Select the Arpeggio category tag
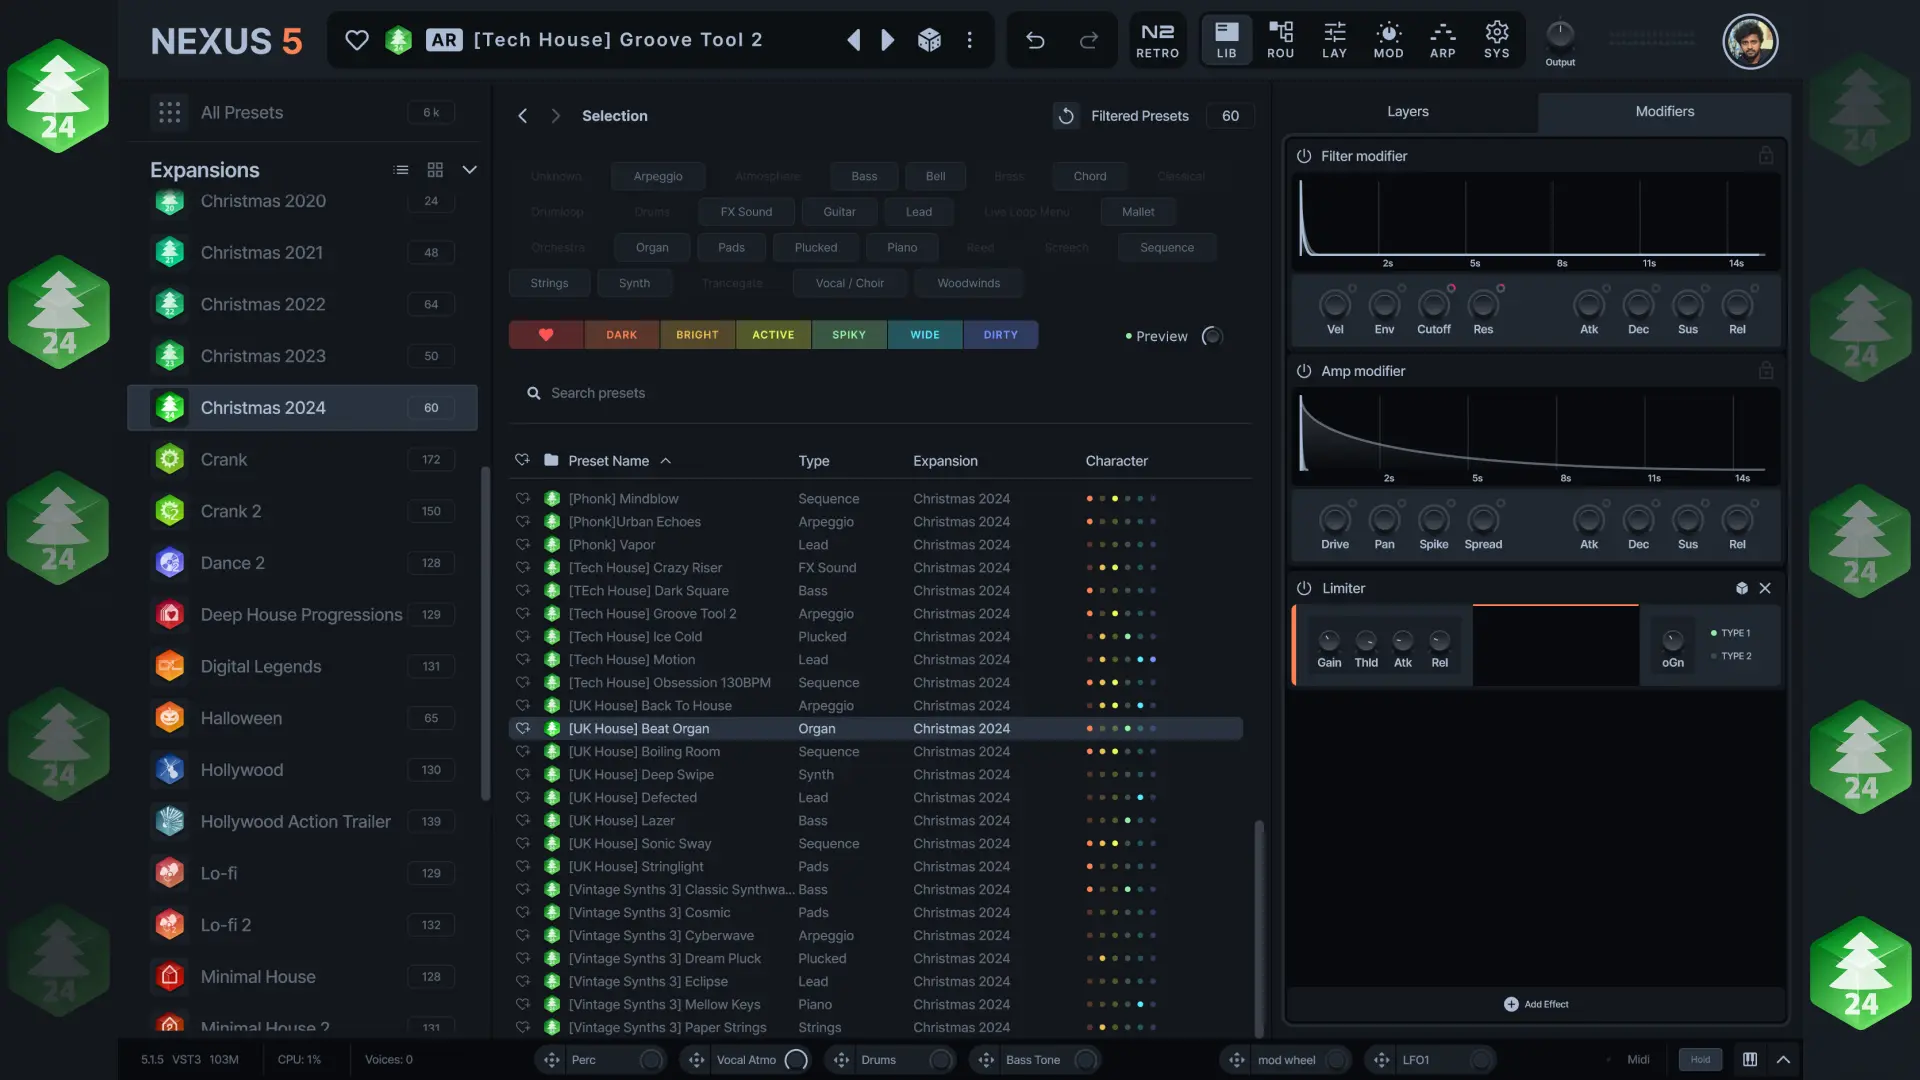The image size is (1920, 1080). click(658, 177)
